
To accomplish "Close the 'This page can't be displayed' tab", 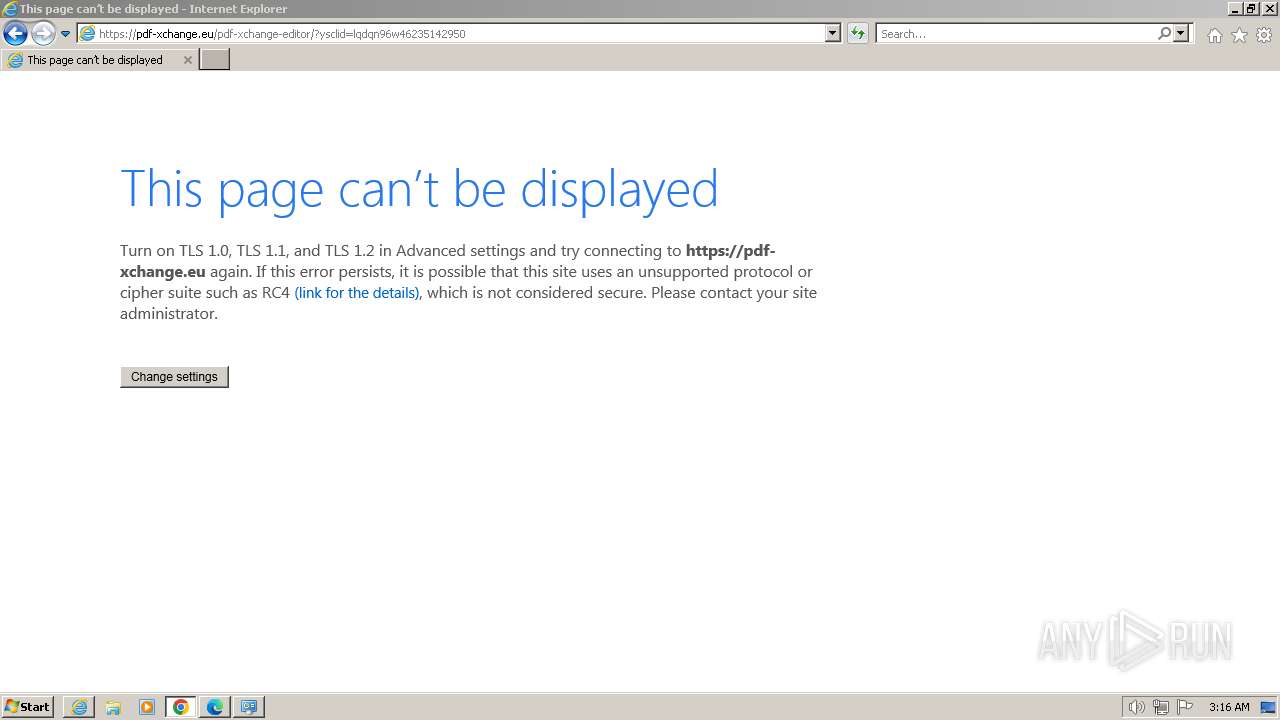I will (187, 60).
